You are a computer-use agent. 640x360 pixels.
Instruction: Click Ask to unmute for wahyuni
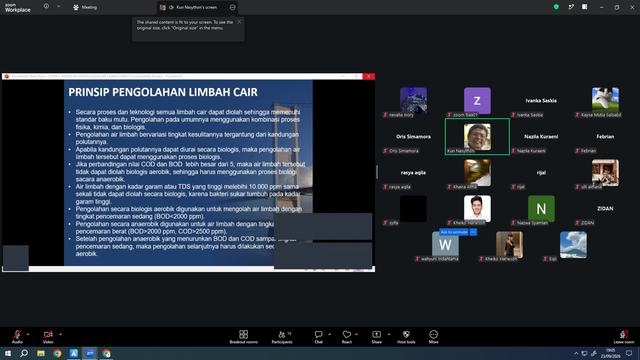[454, 232]
